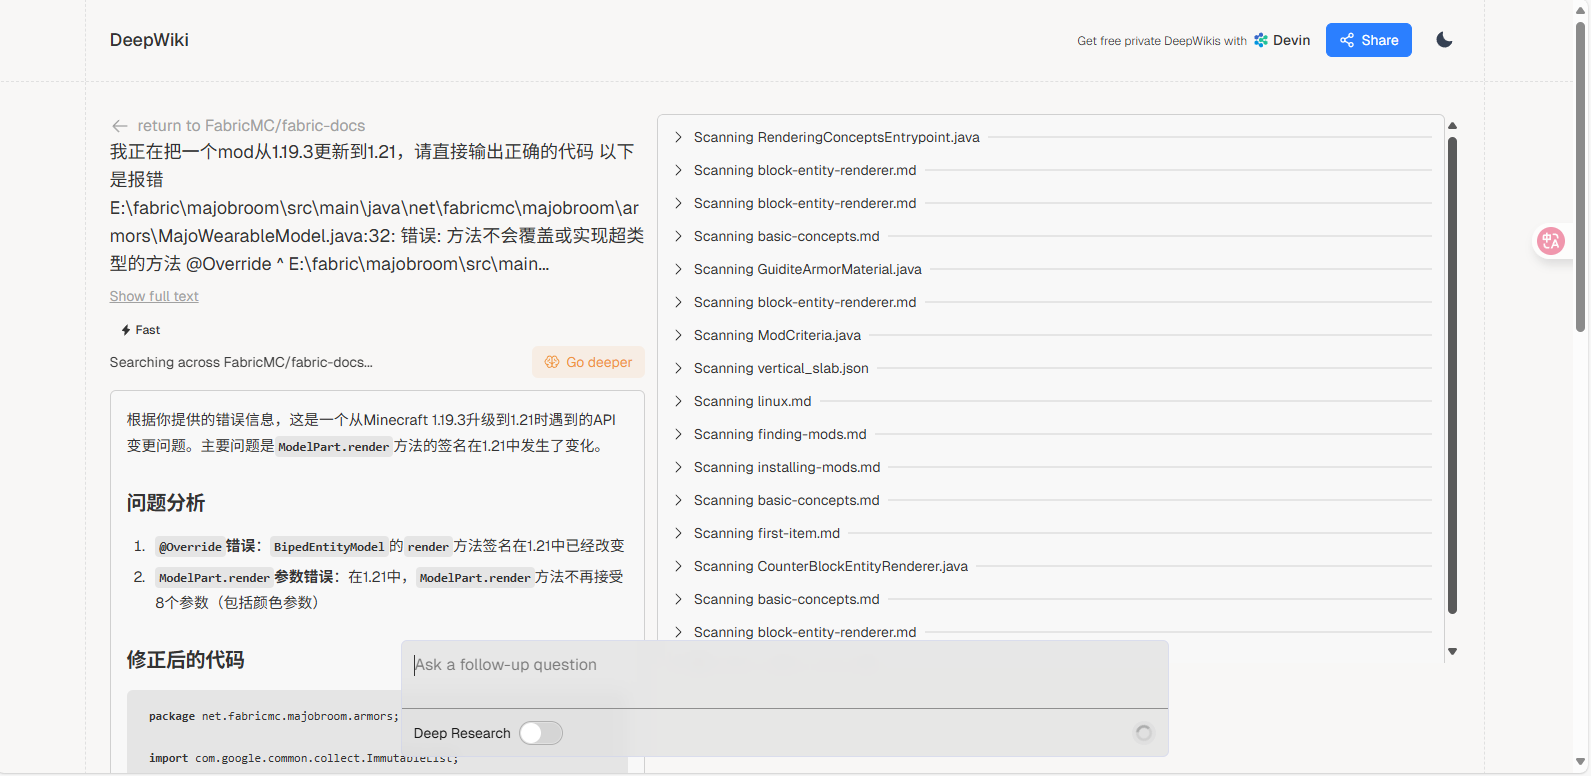Click the Fast lightning mode badge
1591x776 pixels.
pos(140,330)
